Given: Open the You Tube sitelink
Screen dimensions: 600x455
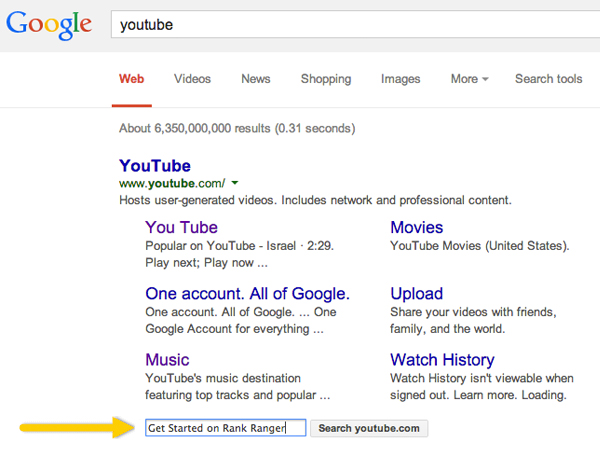Looking at the screenshot, I should coord(181,227).
